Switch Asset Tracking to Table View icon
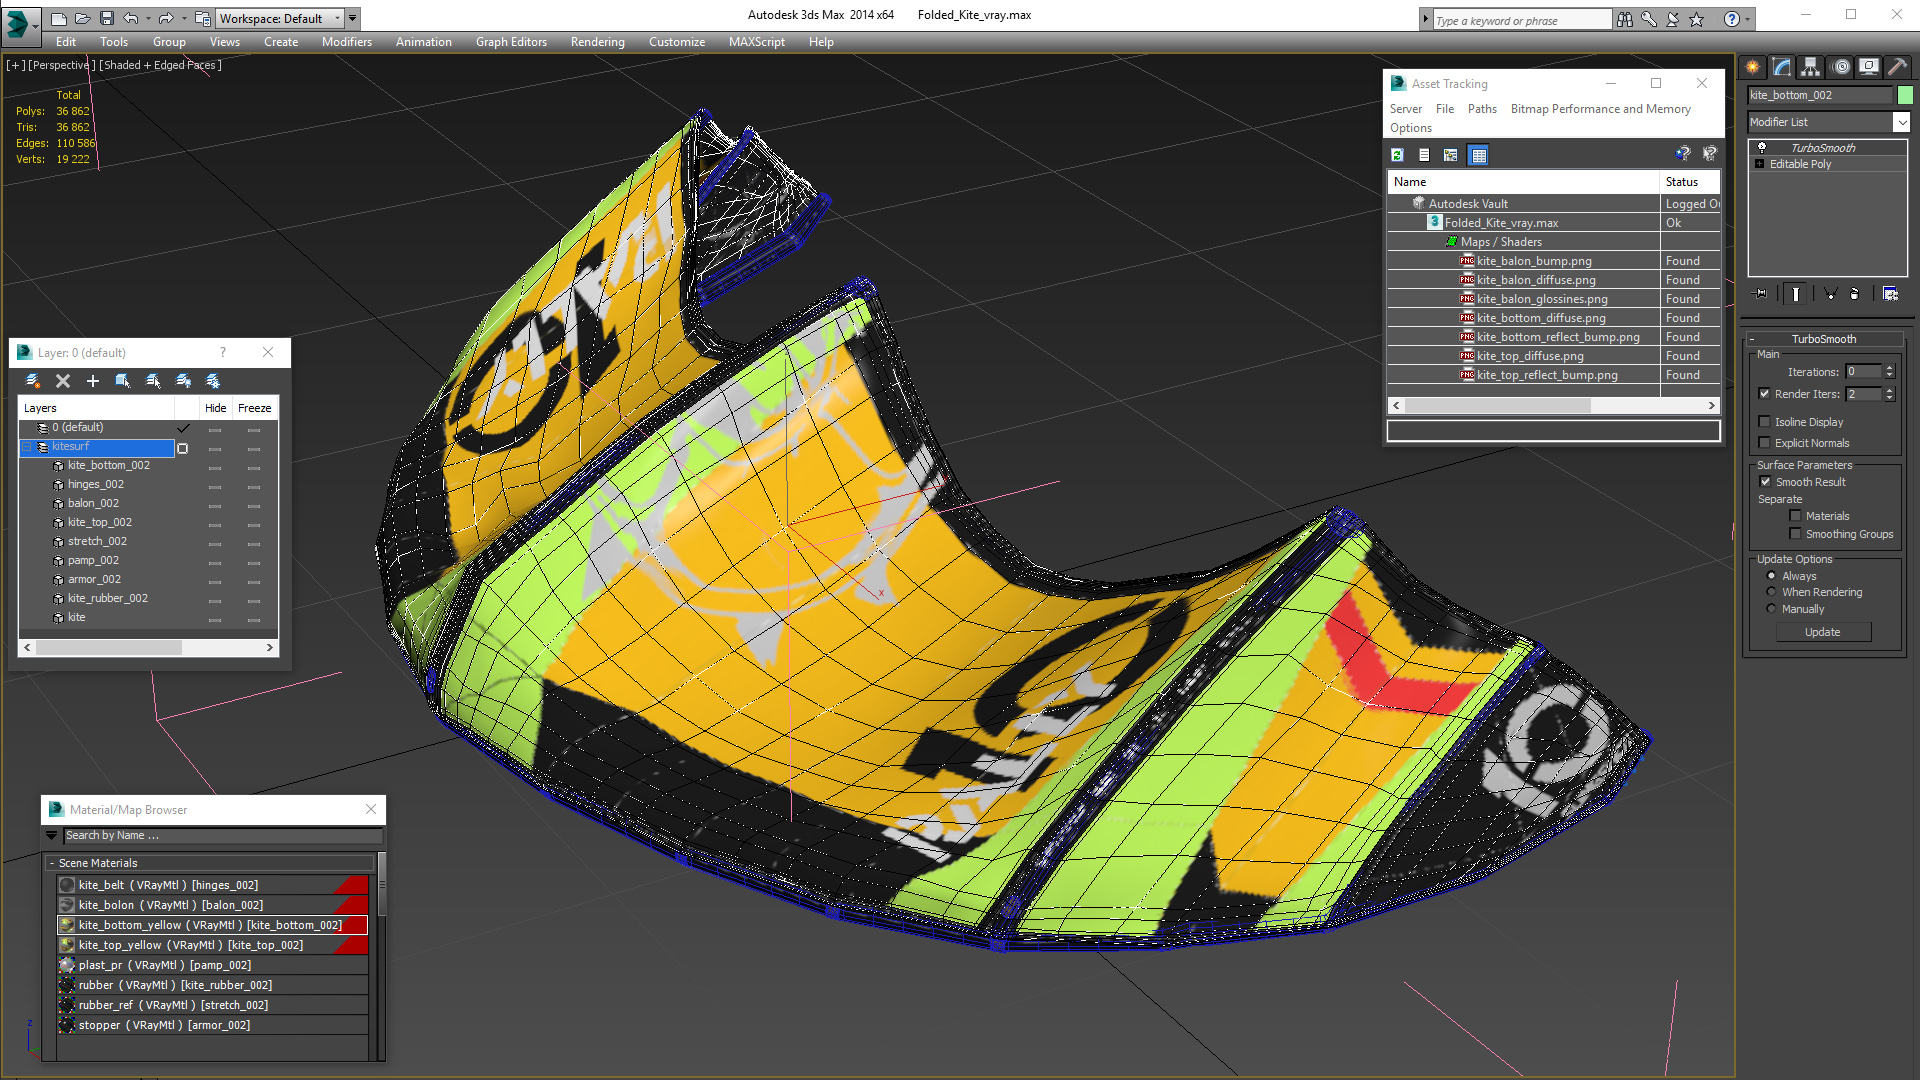1920x1080 pixels. pos(1478,155)
